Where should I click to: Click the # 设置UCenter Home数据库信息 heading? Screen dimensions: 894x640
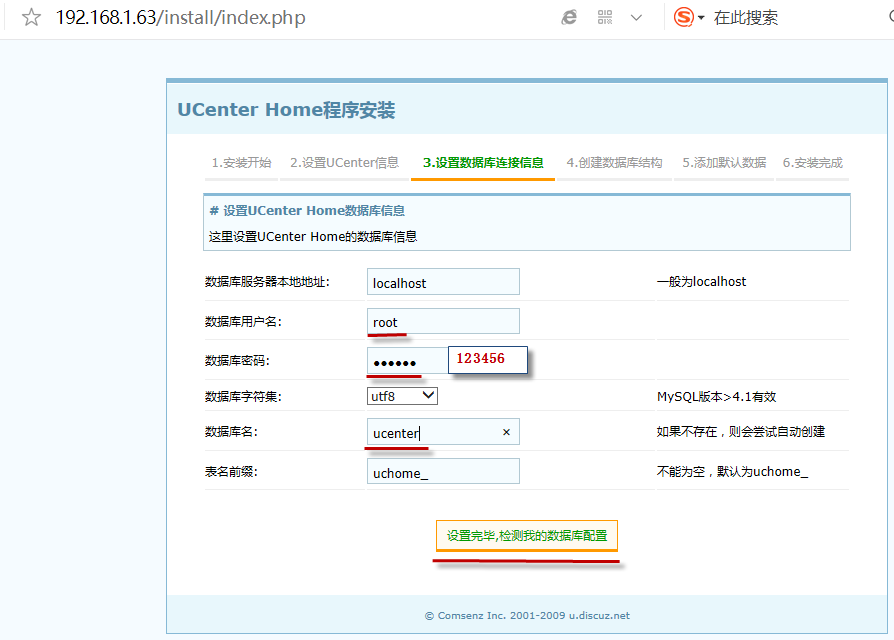[x=307, y=211]
